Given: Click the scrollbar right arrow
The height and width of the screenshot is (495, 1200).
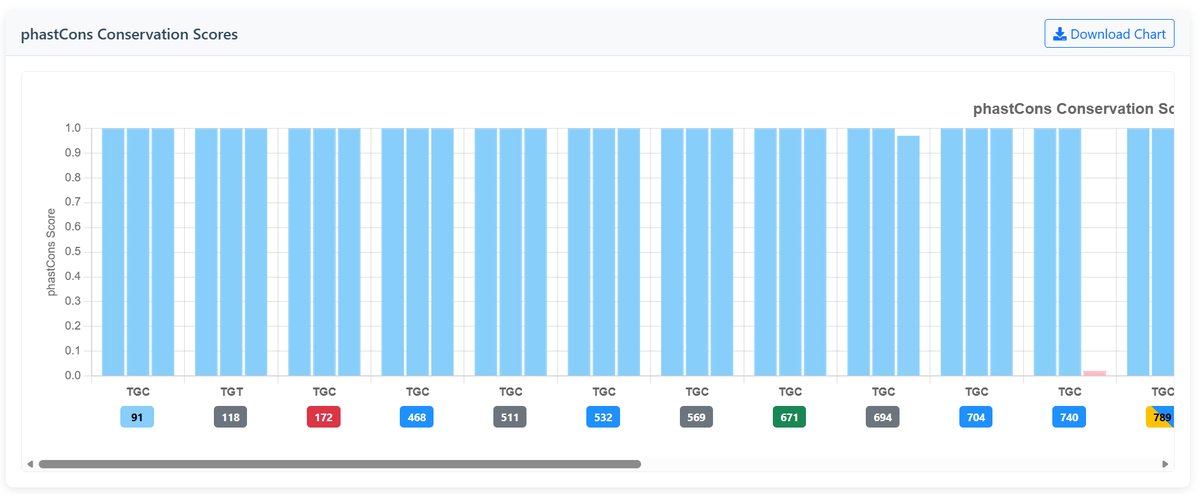Looking at the screenshot, I should [x=1165, y=464].
